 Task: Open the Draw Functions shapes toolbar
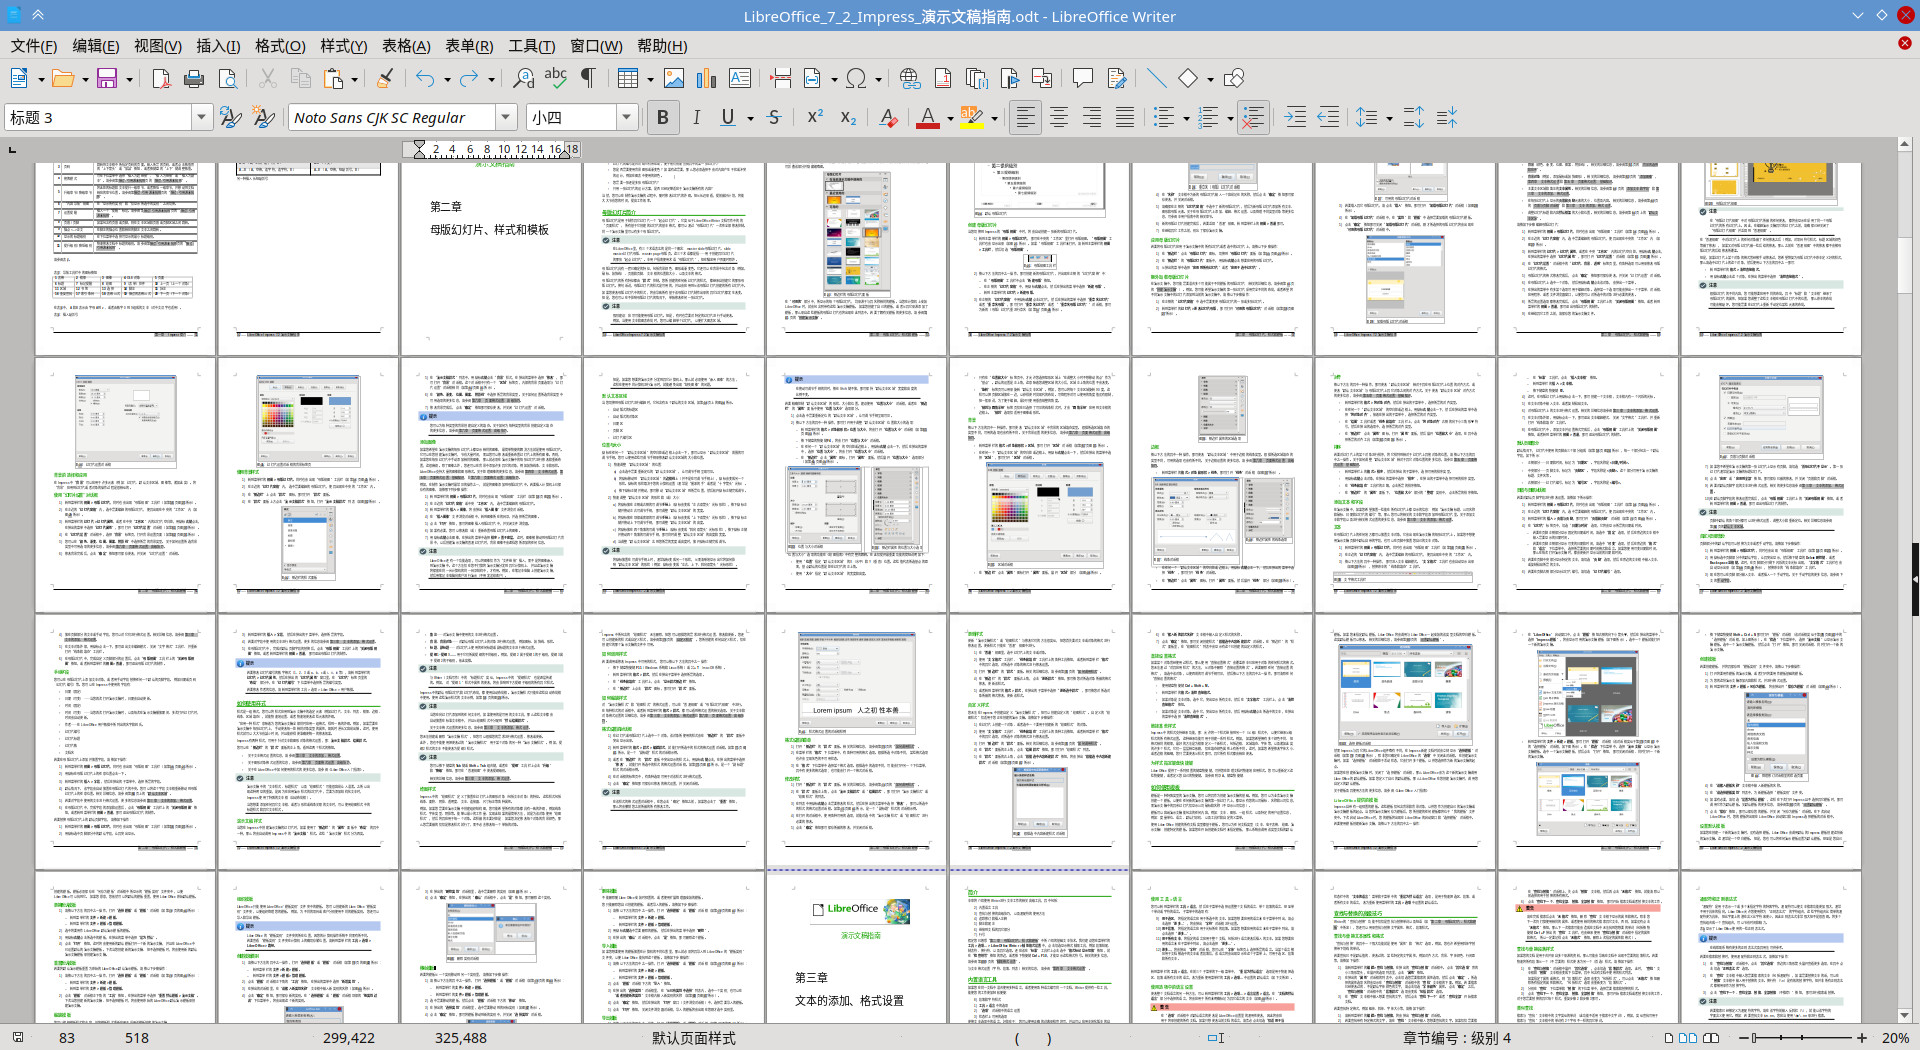[1235, 78]
